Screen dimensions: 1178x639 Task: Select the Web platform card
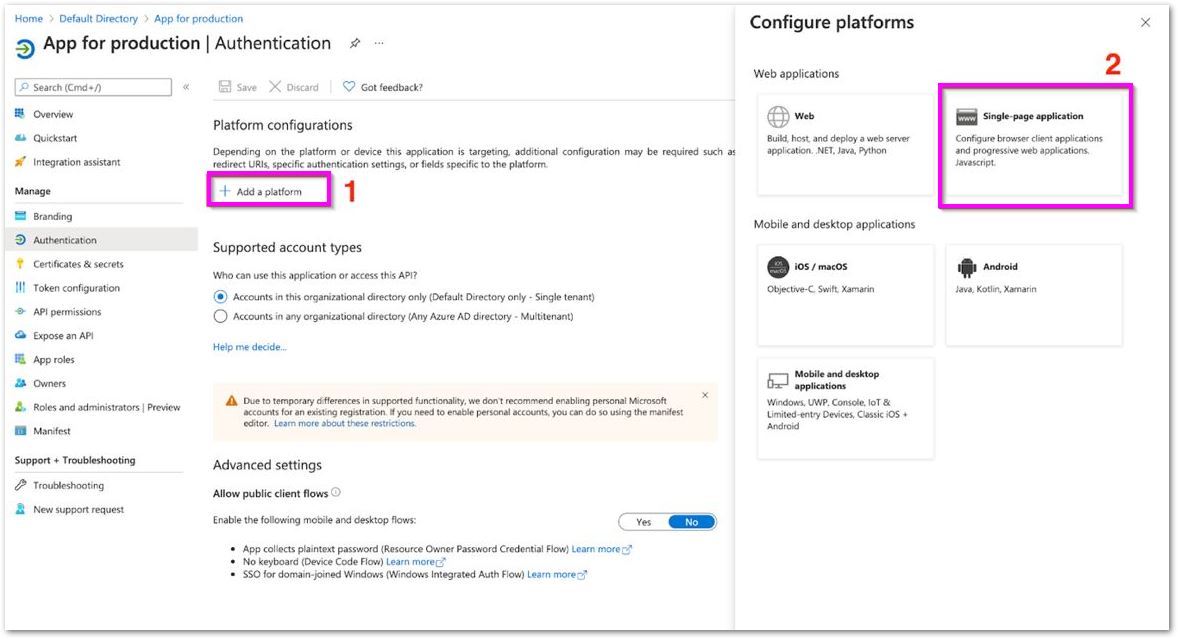tap(845, 144)
